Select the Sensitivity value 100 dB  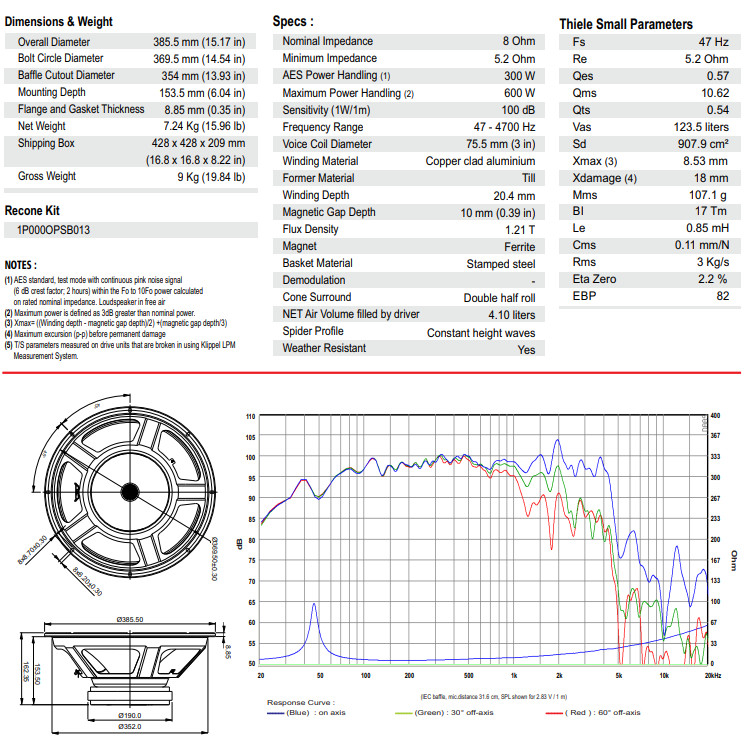tap(518, 110)
